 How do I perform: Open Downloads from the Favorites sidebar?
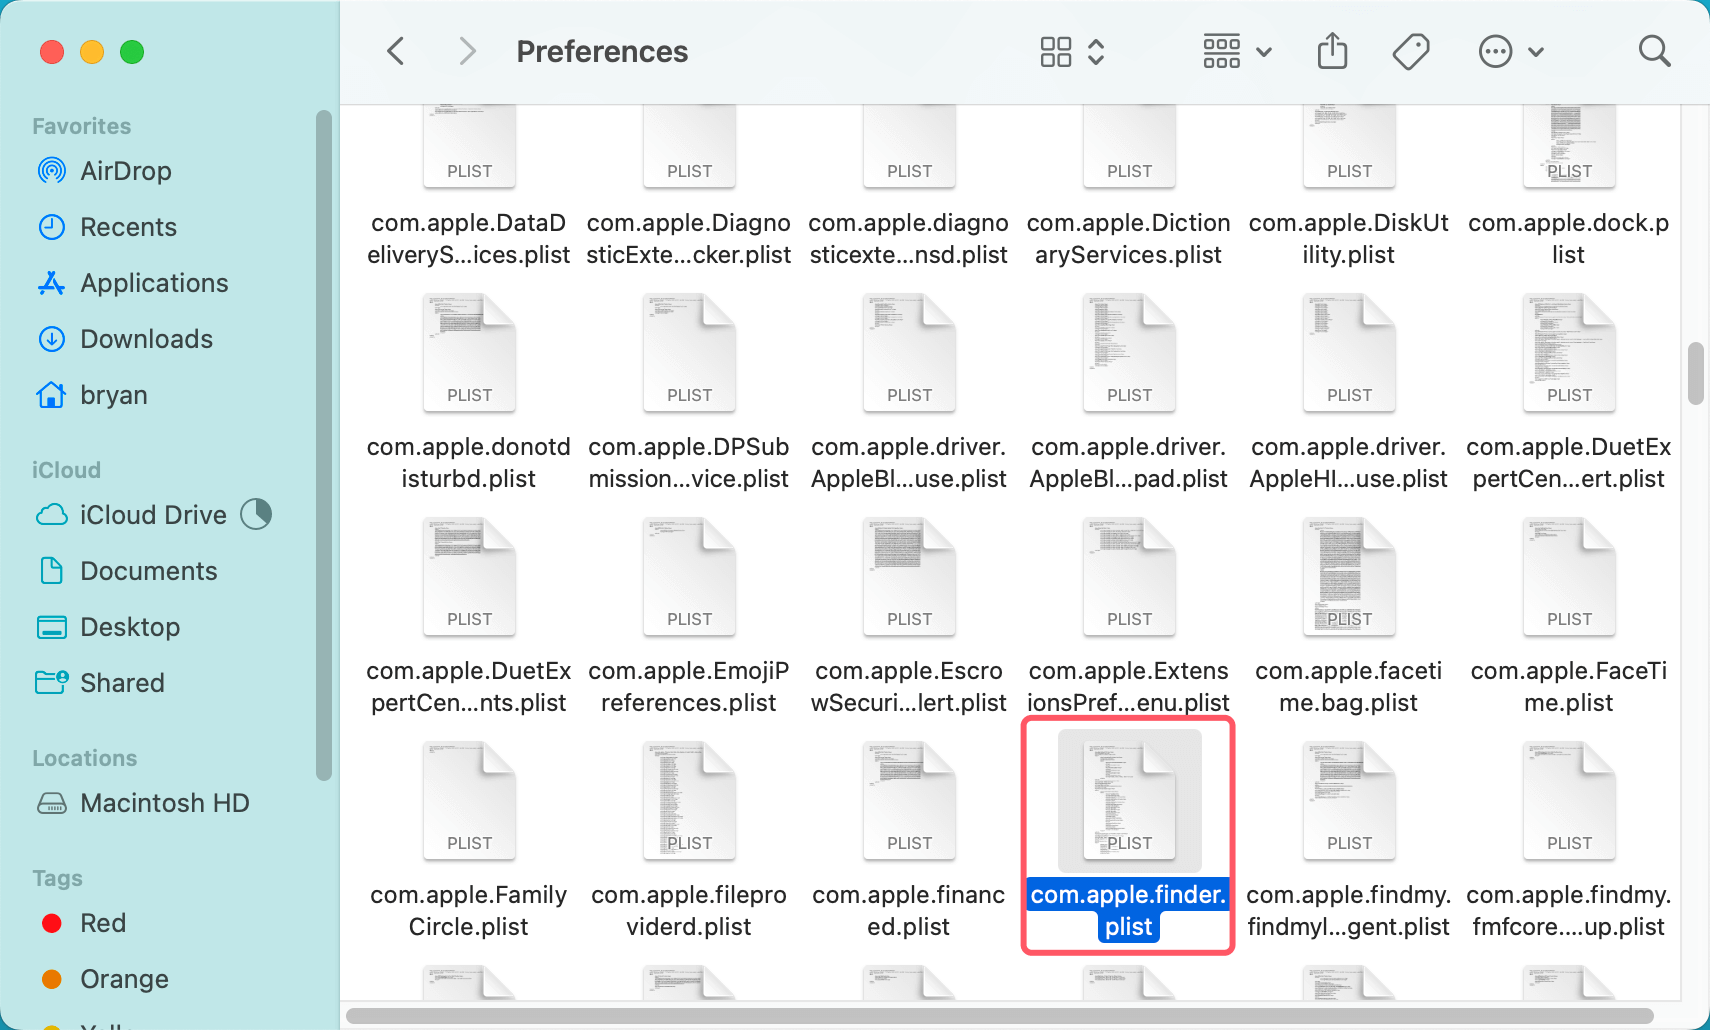tap(146, 339)
